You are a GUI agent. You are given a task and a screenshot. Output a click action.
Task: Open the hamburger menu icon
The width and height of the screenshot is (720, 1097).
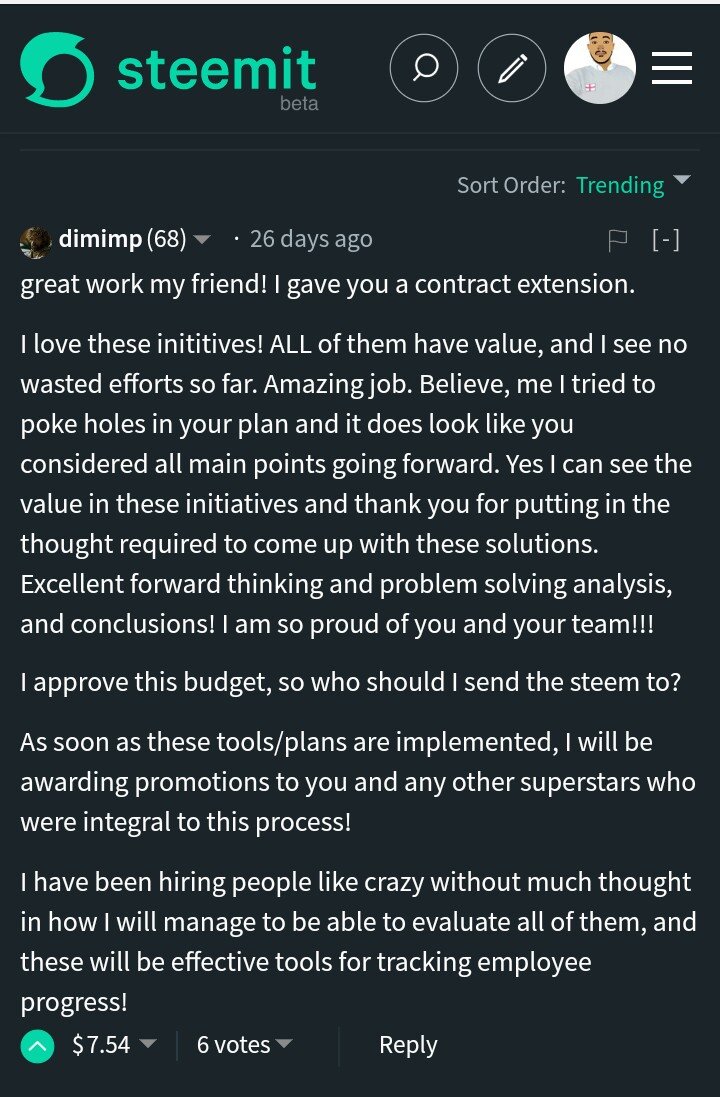pyautogui.click(x=672, y=68)
